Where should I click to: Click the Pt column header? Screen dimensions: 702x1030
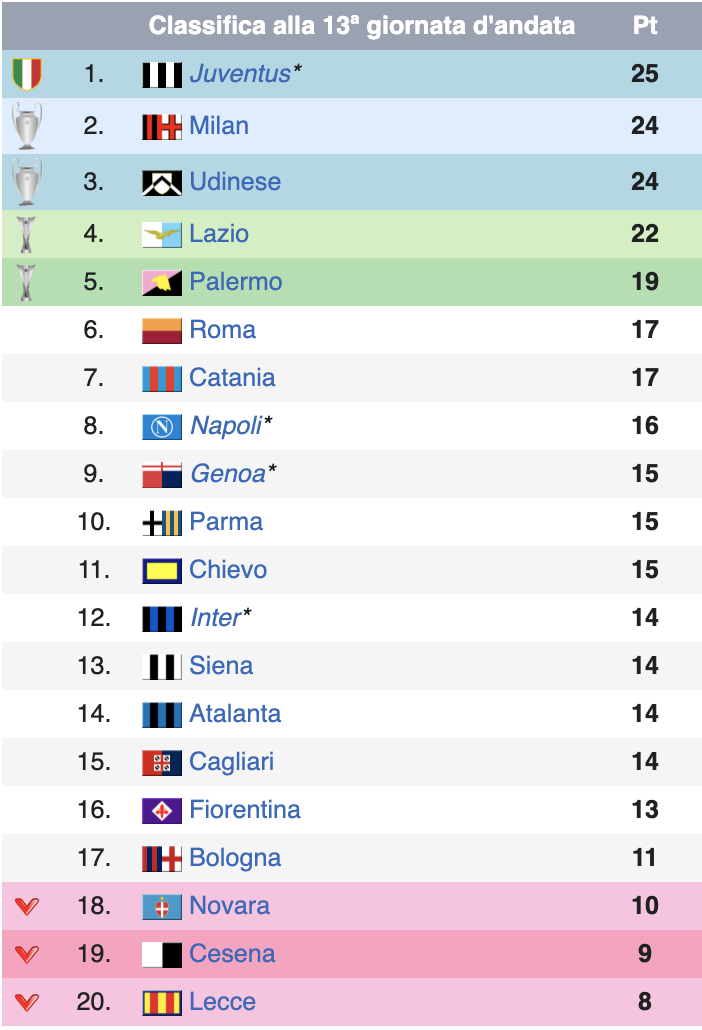point(644,26)
